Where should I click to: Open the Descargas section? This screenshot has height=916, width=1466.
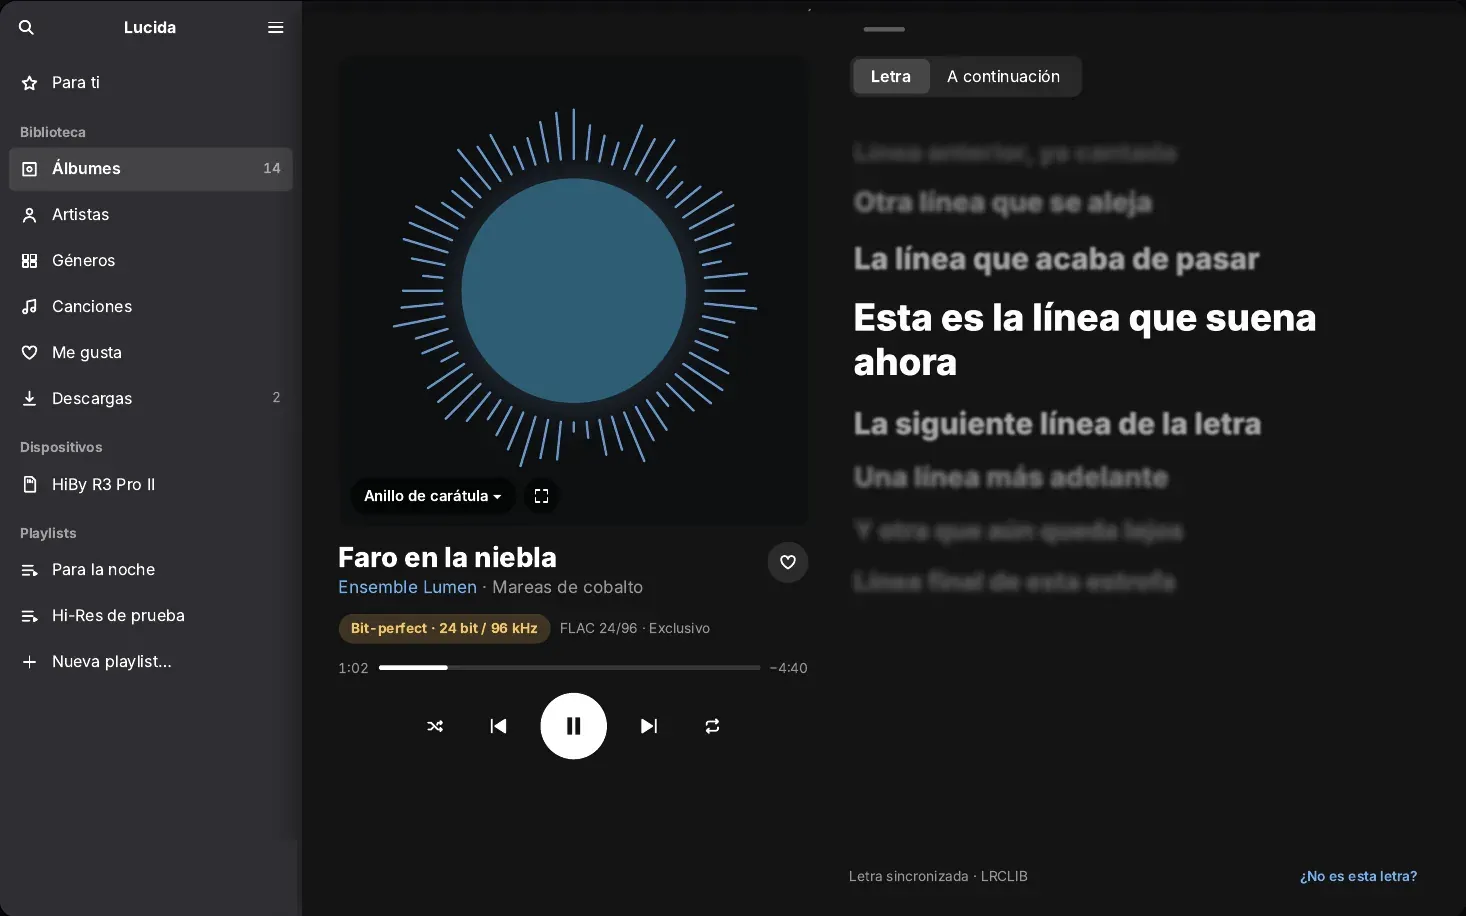pyautogui.click(x=151, y=399)
